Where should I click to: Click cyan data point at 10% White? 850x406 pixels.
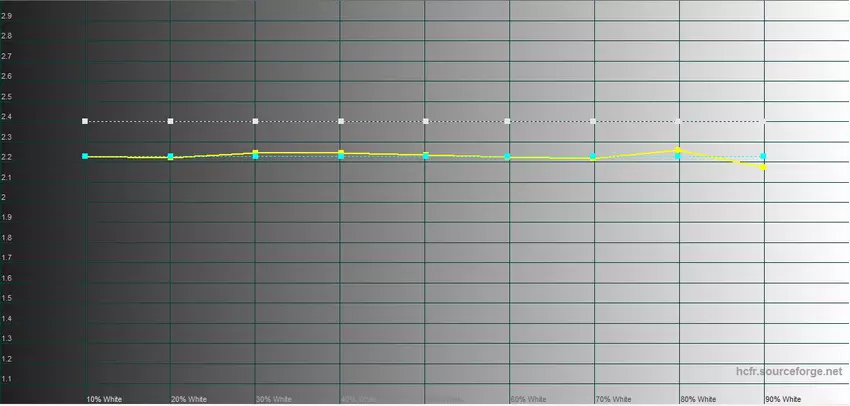click(85, 156)
